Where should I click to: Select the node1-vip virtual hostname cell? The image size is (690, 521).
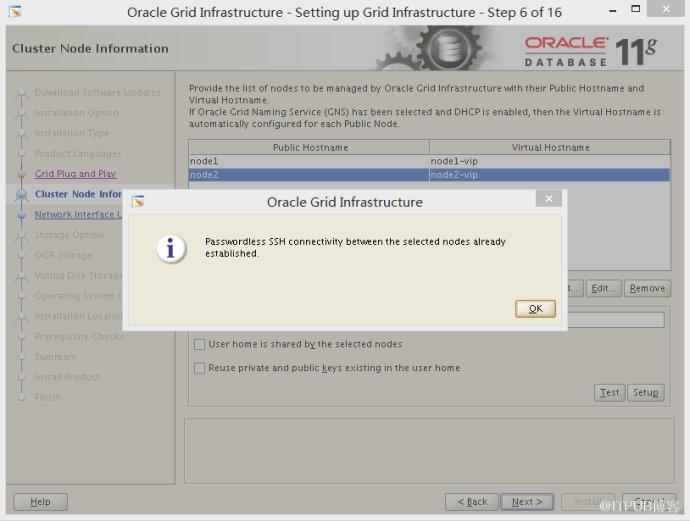click(550, 161)
